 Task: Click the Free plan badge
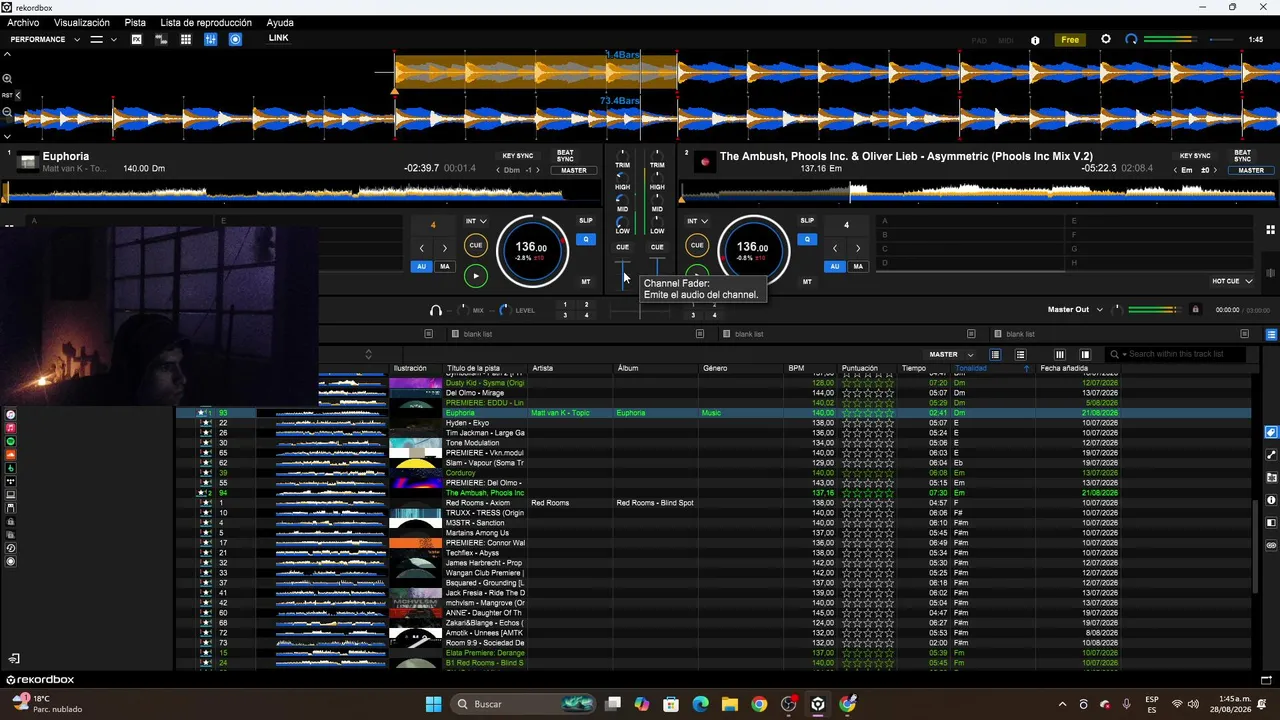(1070, 40)
